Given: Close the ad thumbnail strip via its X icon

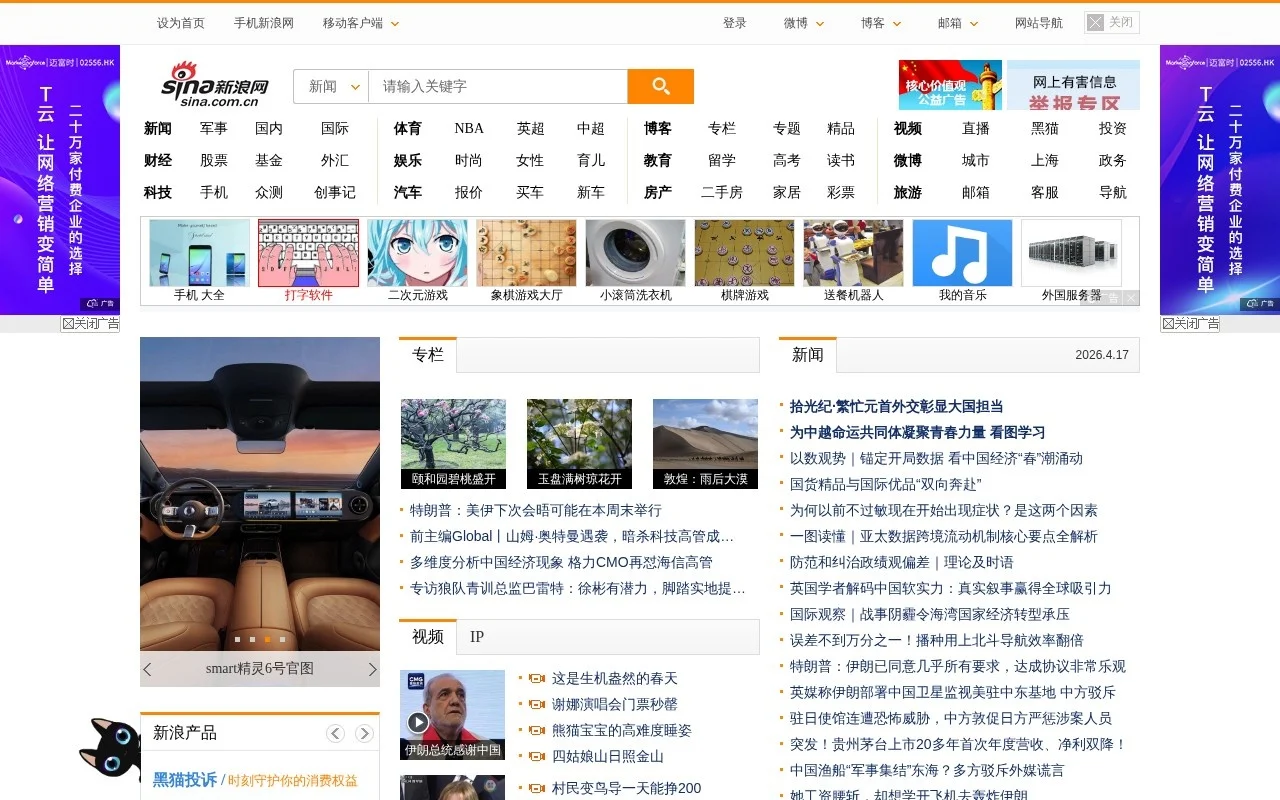Looking at the screenshot, I should click(x=1131, y=297).
